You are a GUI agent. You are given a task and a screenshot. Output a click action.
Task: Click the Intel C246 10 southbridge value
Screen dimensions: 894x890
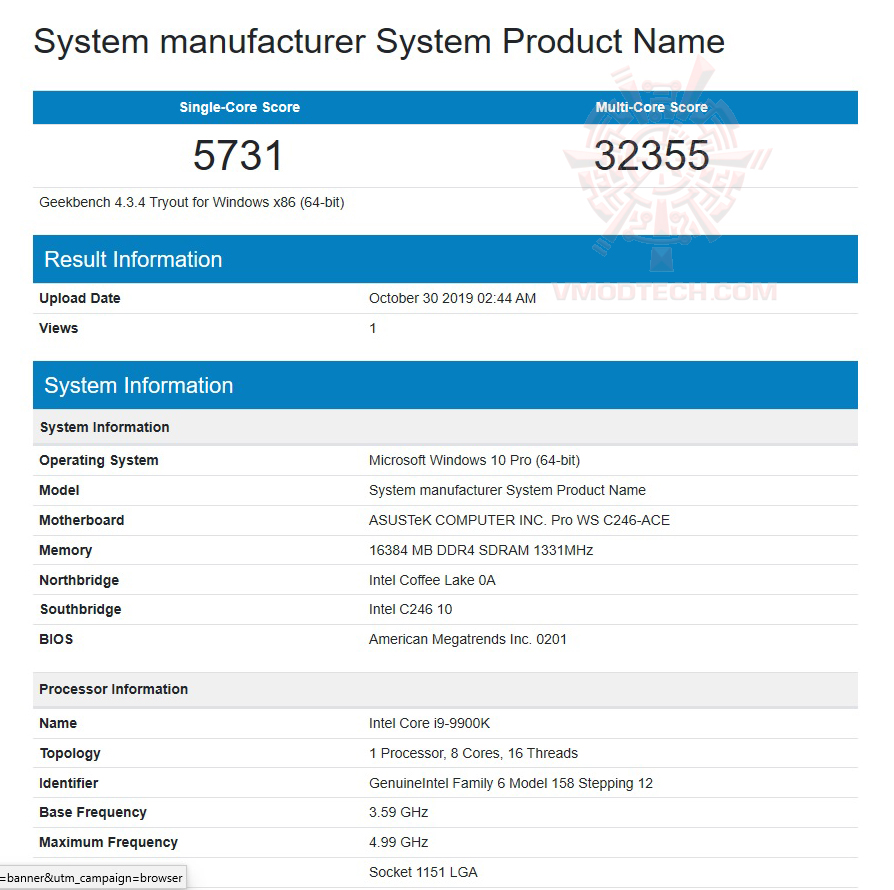(412, 609)
